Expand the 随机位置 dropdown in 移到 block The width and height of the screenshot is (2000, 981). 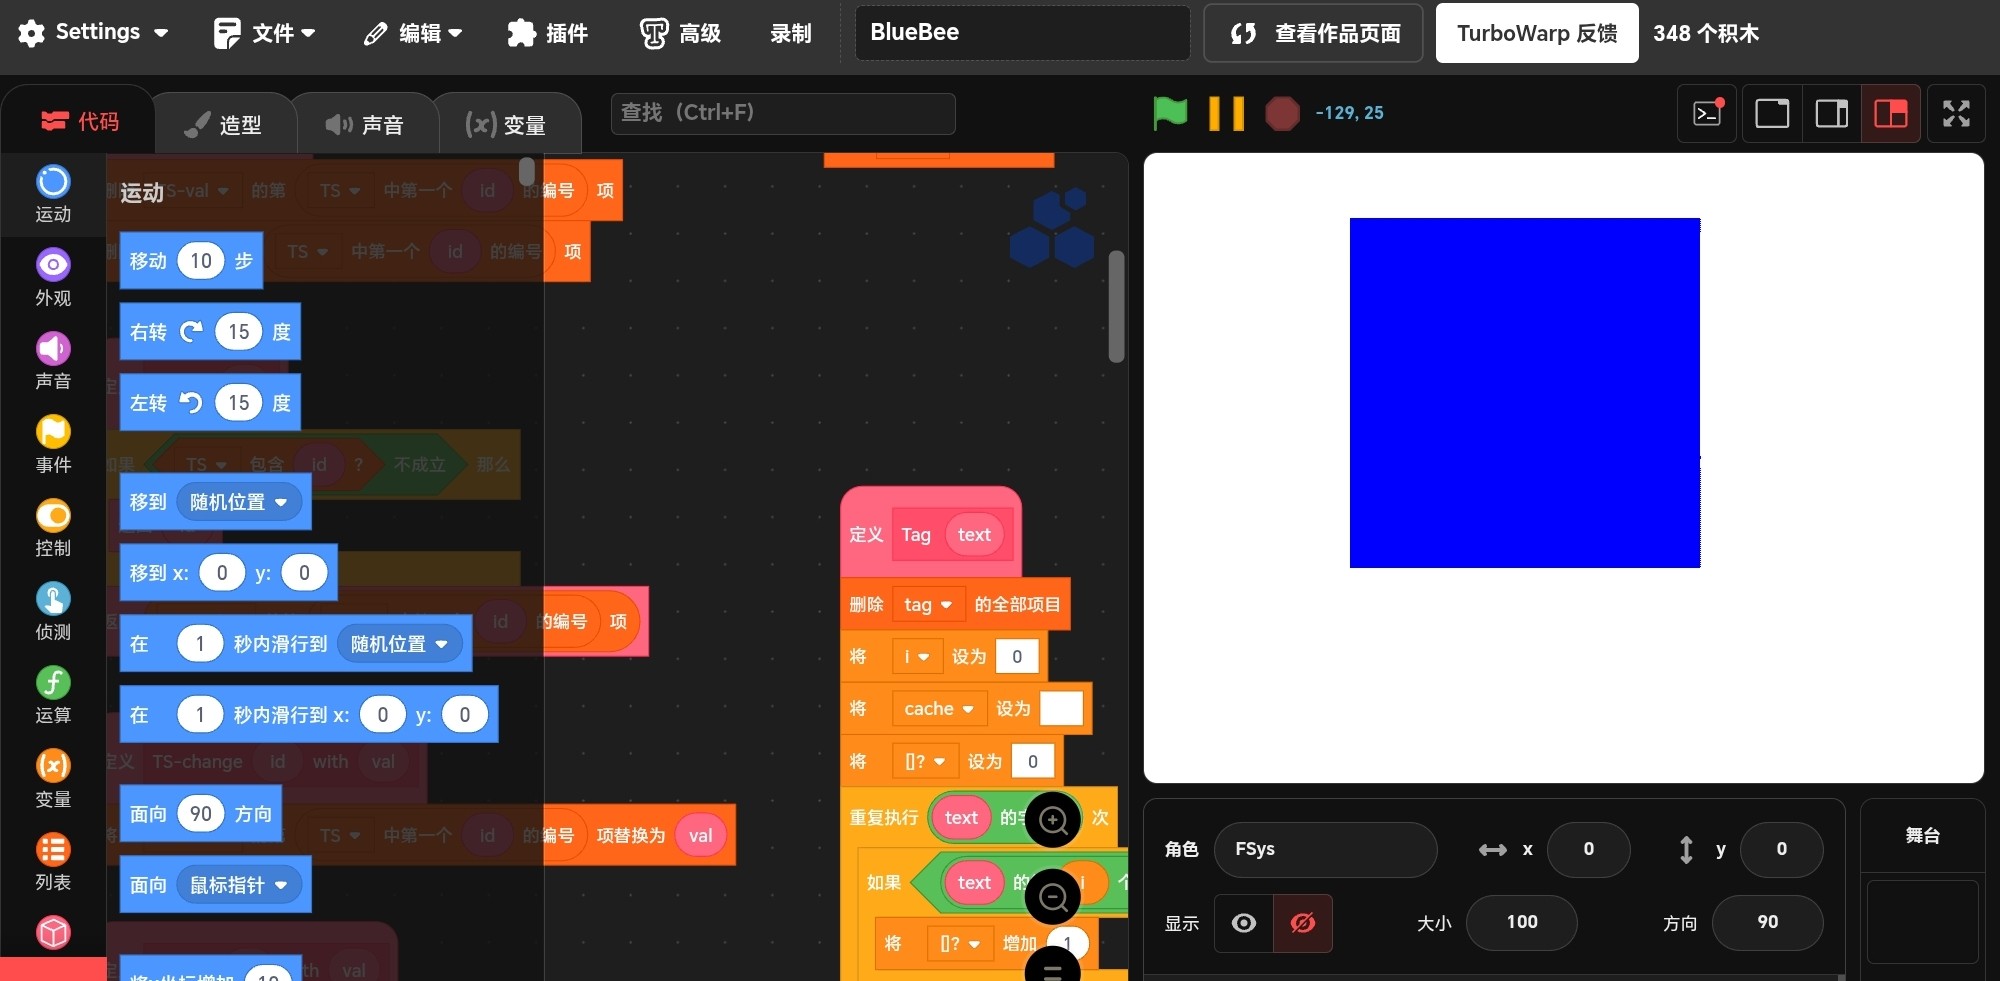pos(238,502)
